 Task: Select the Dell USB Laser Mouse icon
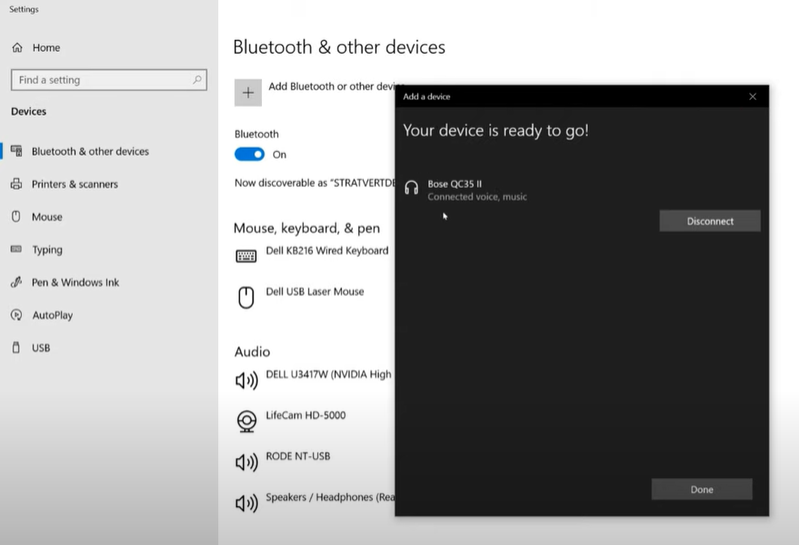tap(246, 297)
